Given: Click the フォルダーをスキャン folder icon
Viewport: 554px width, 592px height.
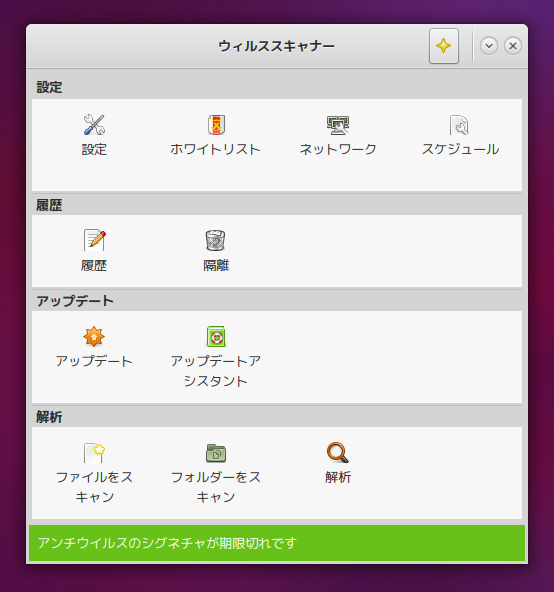Looking at the screenshot, I should point(216,452).
